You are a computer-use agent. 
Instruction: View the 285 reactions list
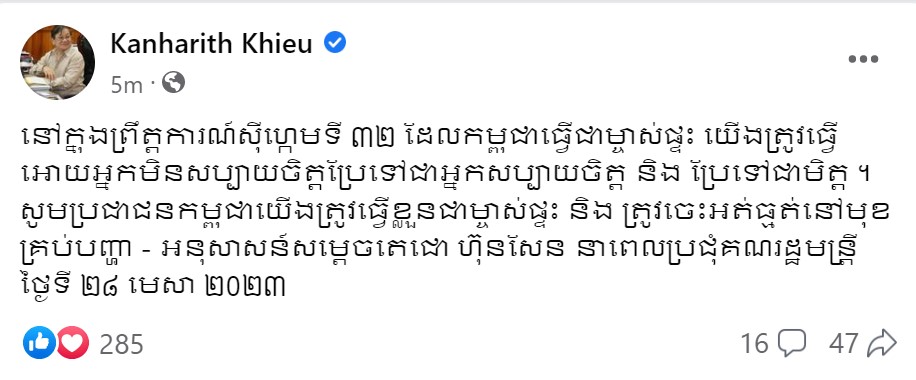121,344
